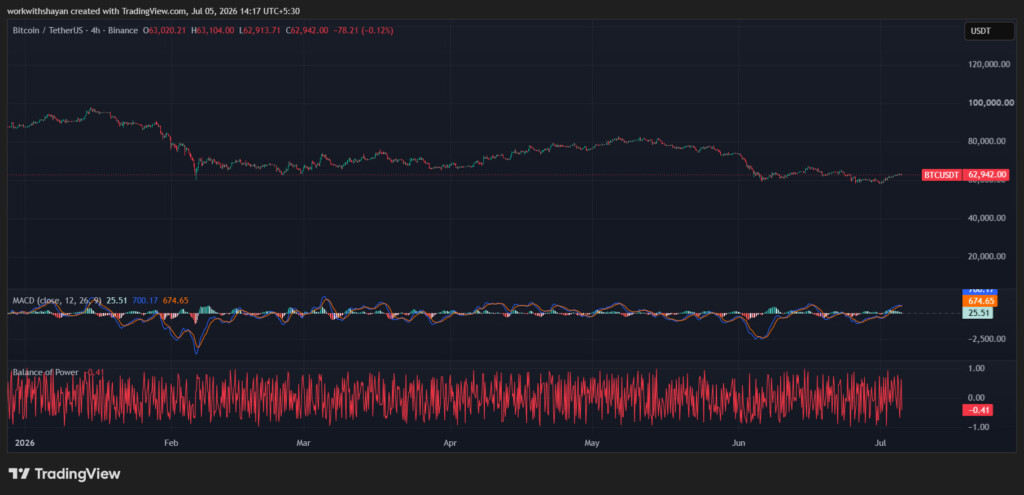This screenshot has width=1024, height=495.
Task: Click the Apr label on time axis
Action: click(x=451, y=443)
